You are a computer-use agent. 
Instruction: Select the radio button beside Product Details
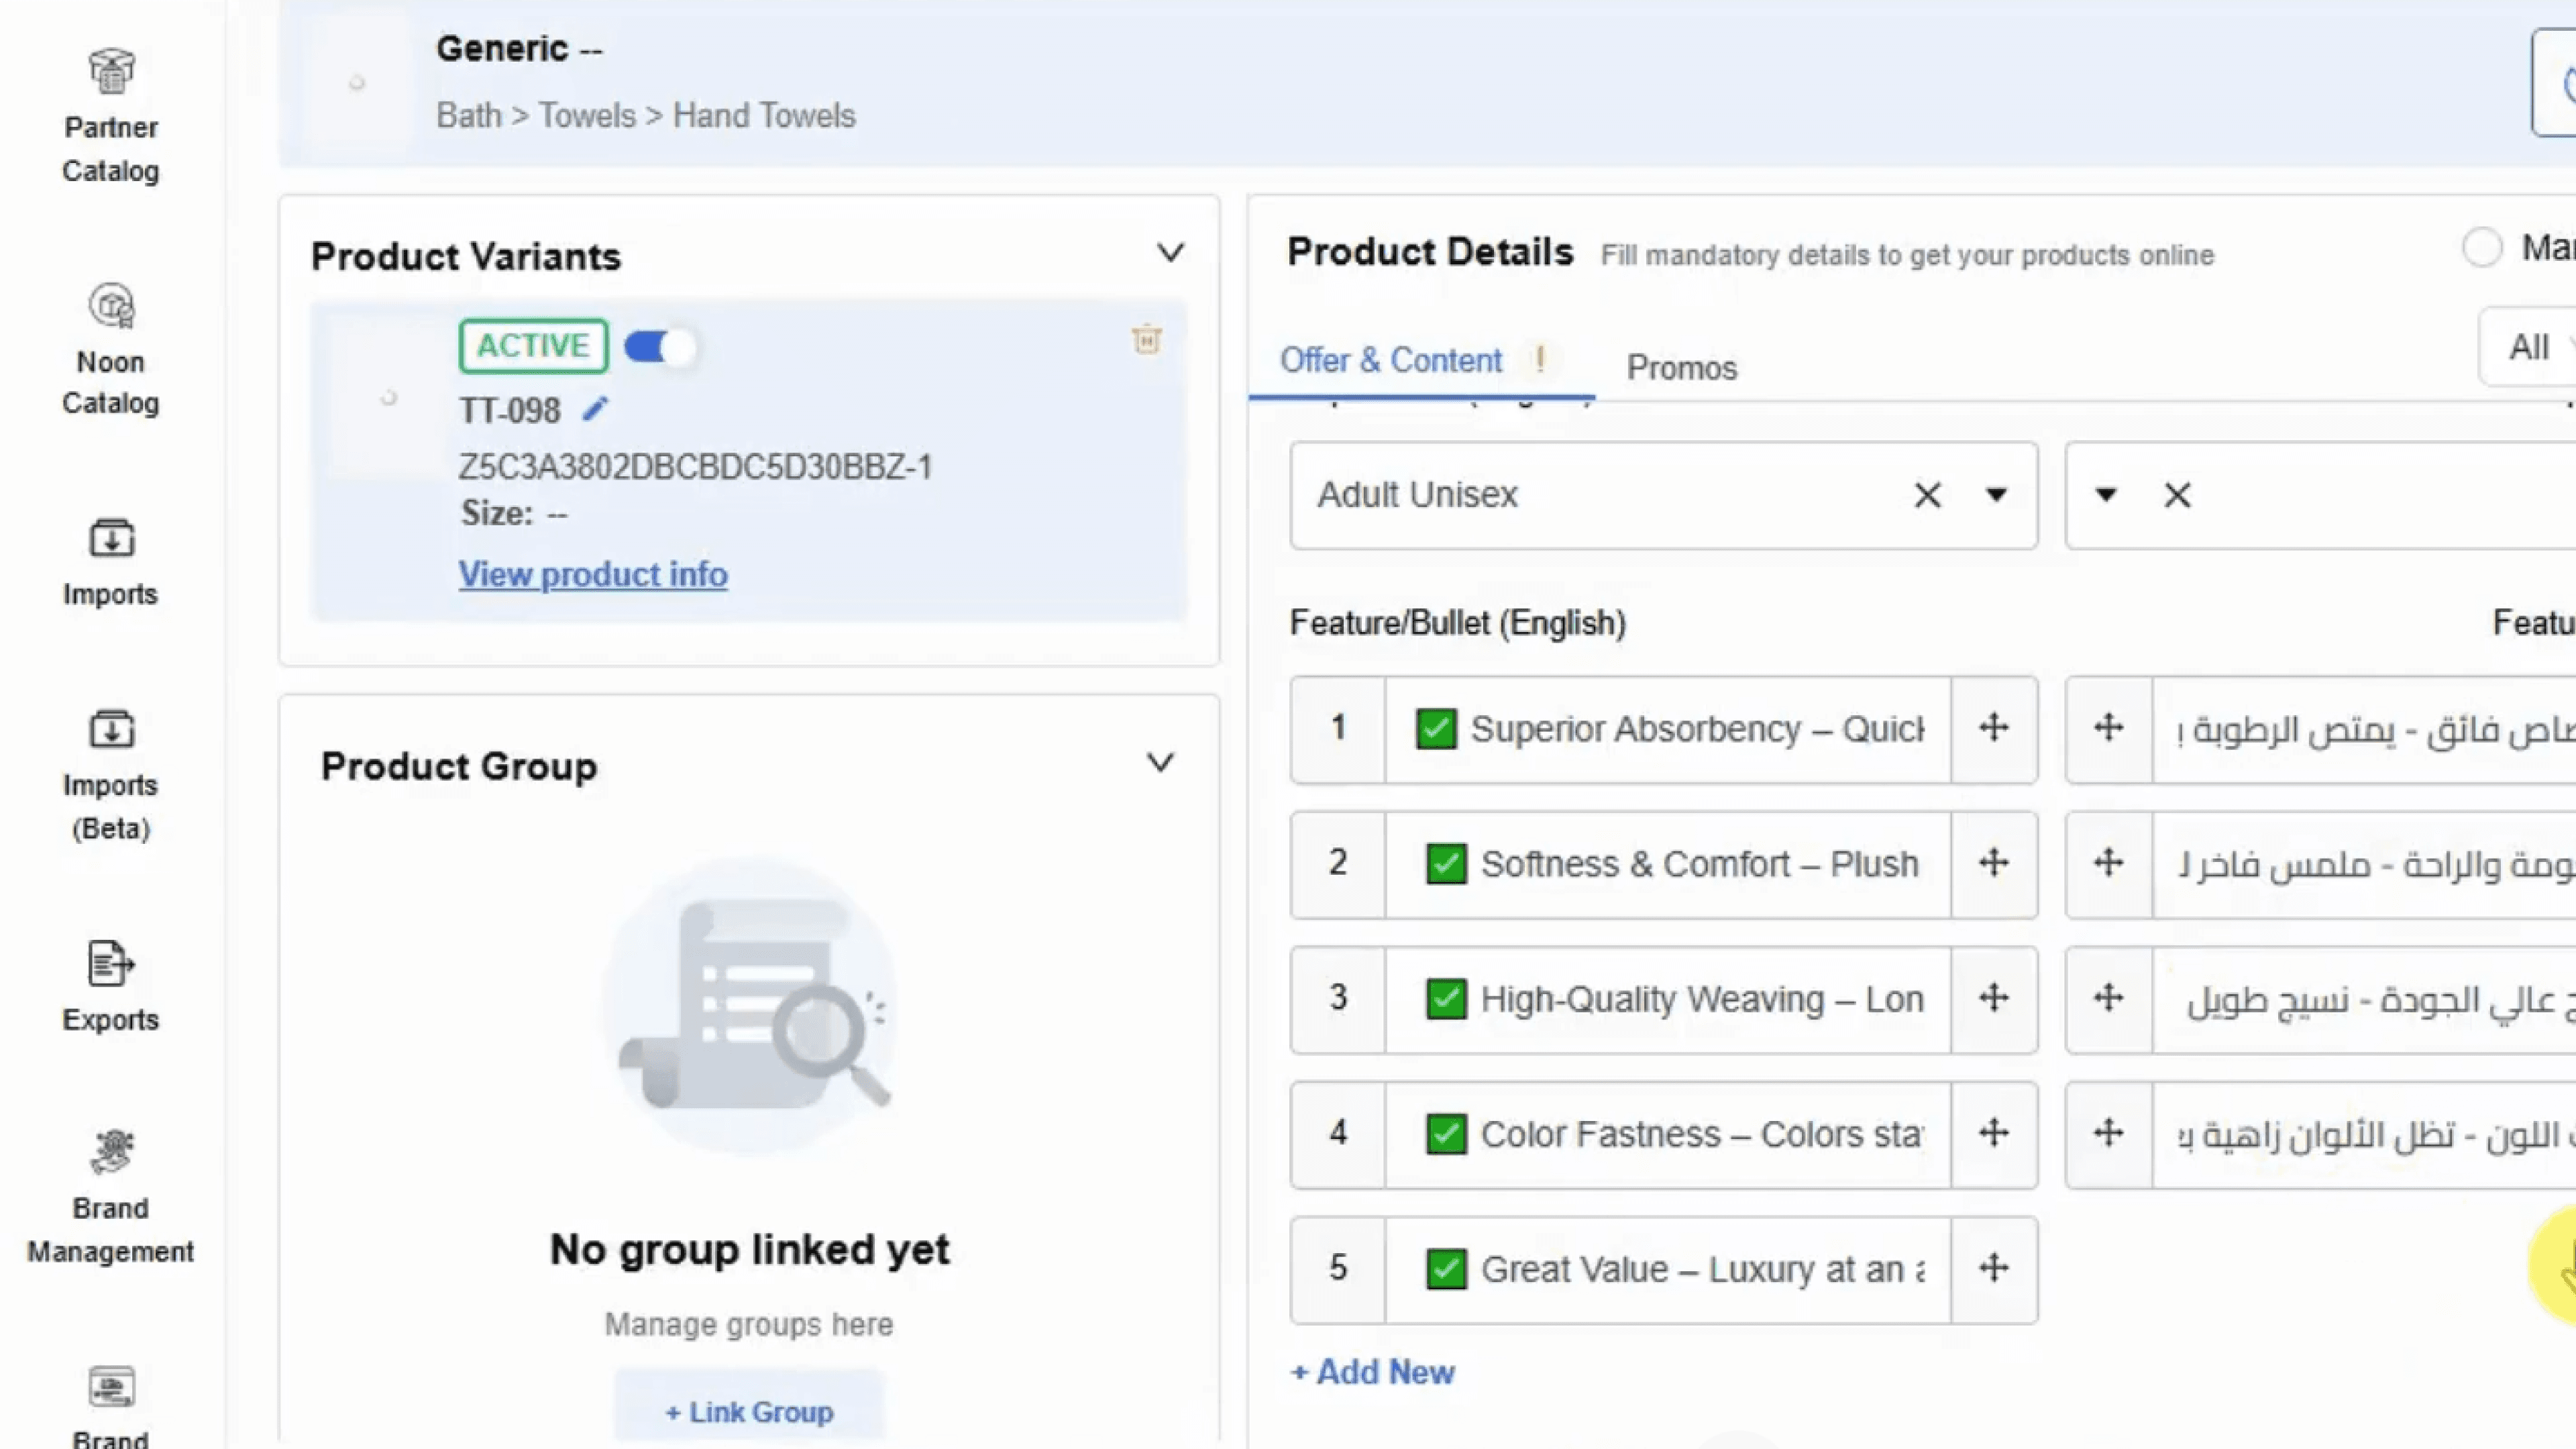(2481, 247)
